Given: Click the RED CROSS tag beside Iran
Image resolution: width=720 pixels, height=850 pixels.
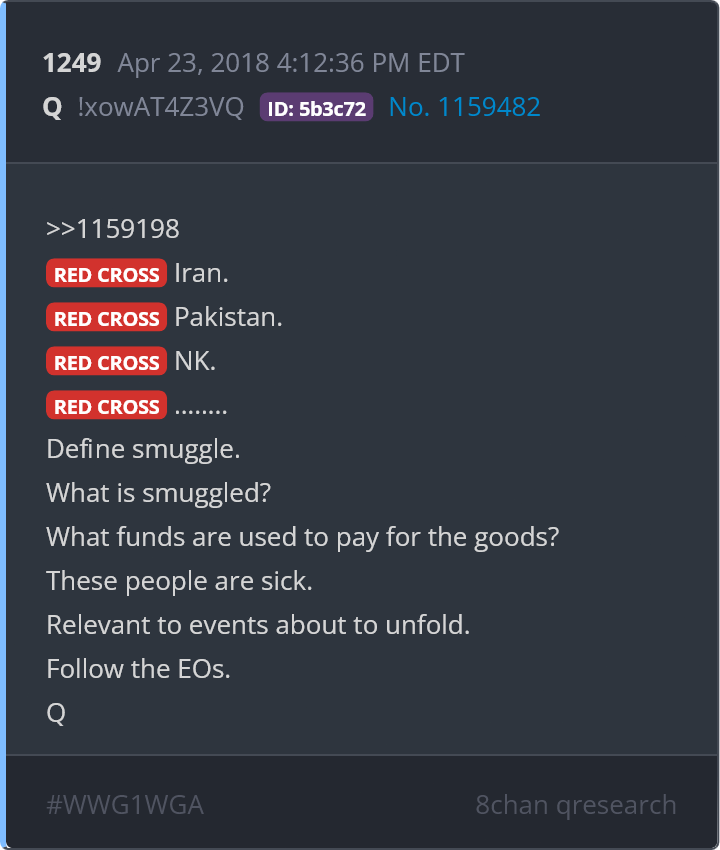Looking at the screenshot, I should (x=106, y=273).
